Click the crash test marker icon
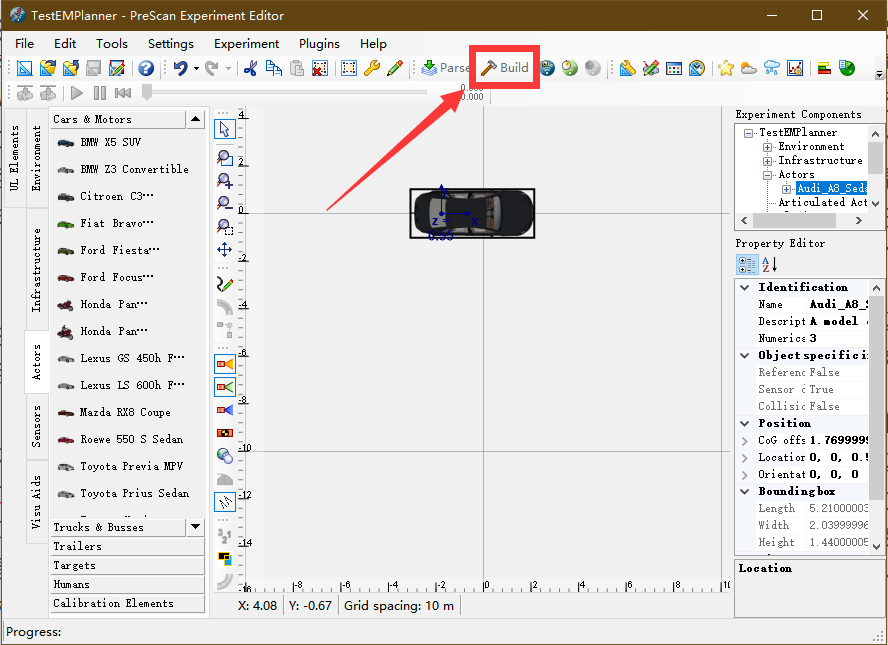 [225, 433]
